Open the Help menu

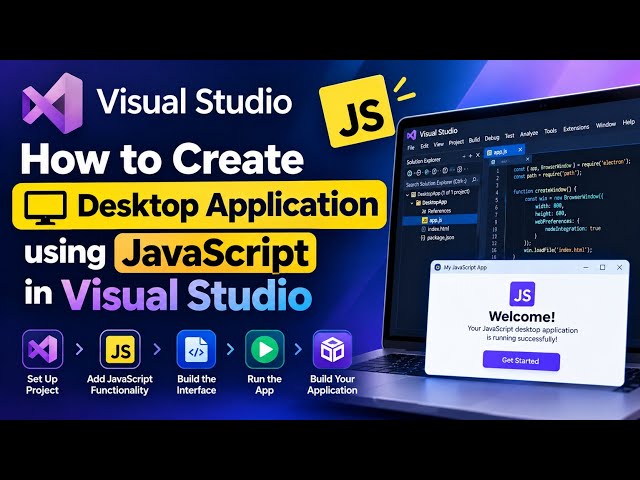628,122
